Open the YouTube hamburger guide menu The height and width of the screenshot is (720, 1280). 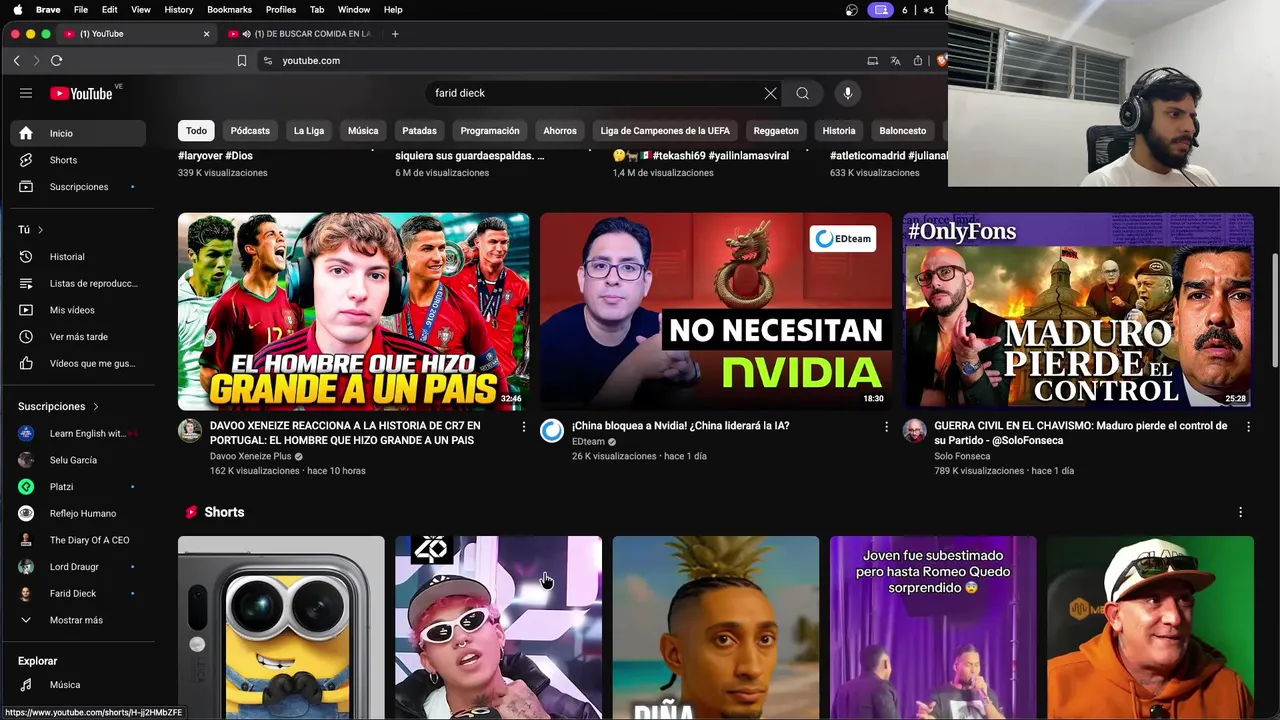(x=26, y=93)
